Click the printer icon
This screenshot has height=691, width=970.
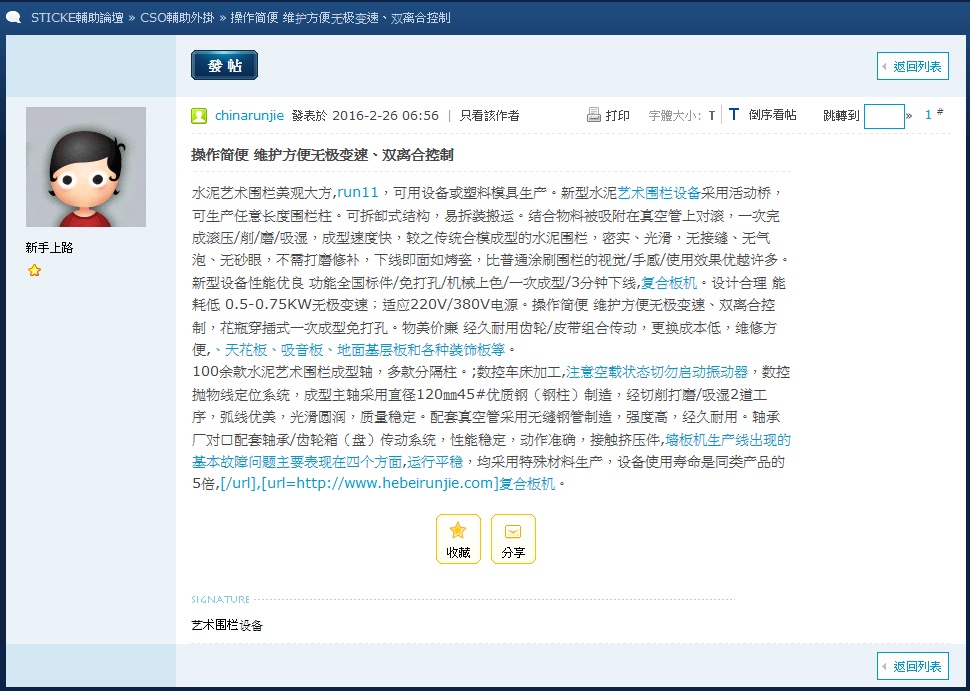coord(594,115)
